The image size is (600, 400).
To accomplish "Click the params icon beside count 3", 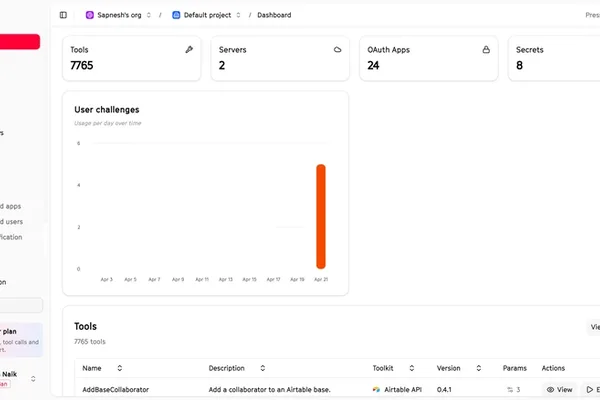I will (x=510, y=389).
